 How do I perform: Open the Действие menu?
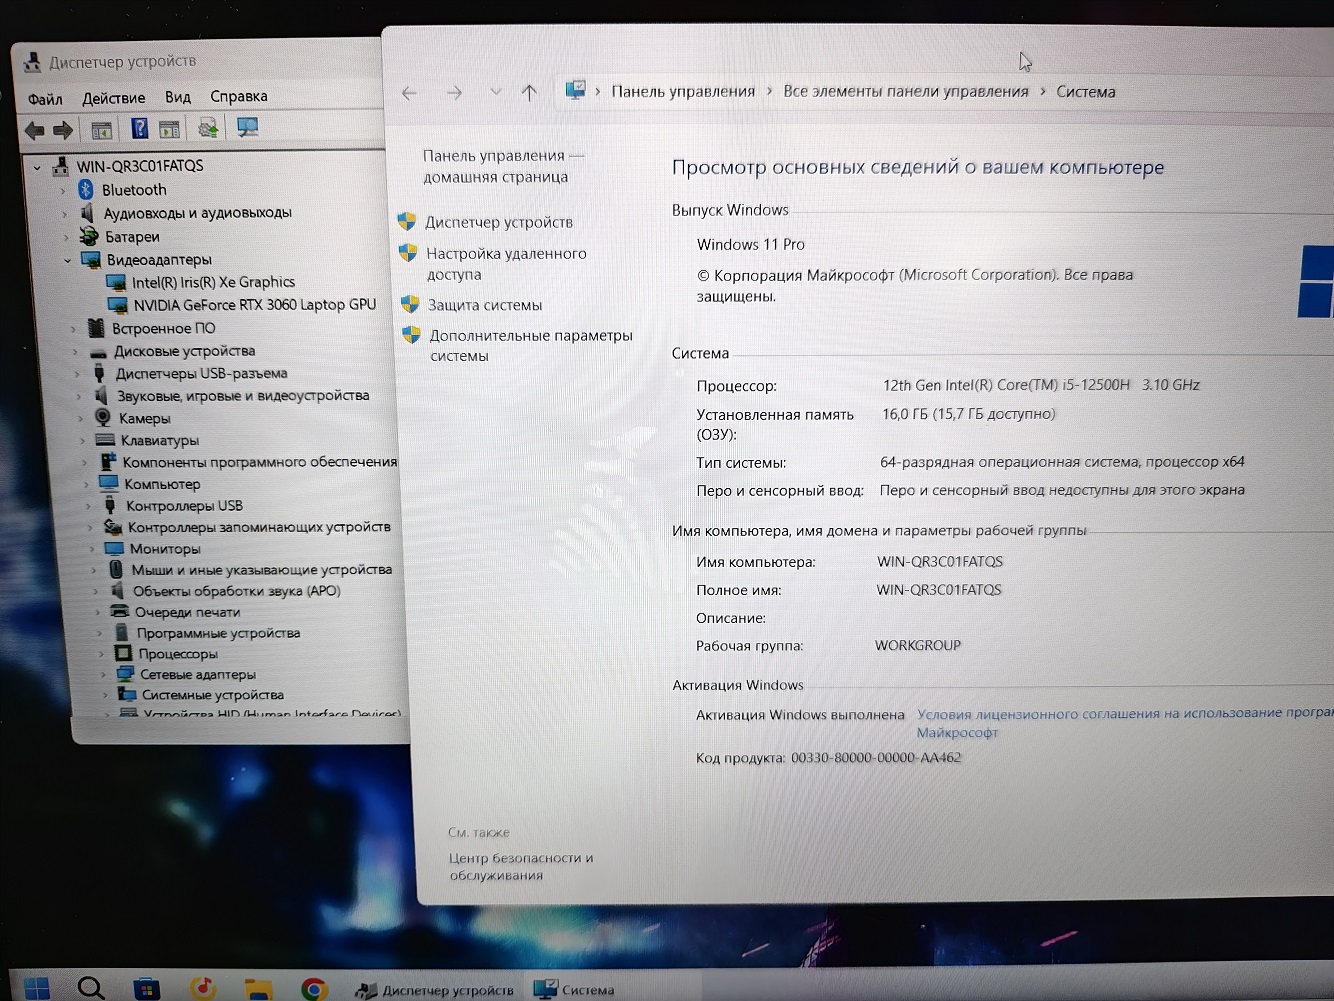coord(113,98)
